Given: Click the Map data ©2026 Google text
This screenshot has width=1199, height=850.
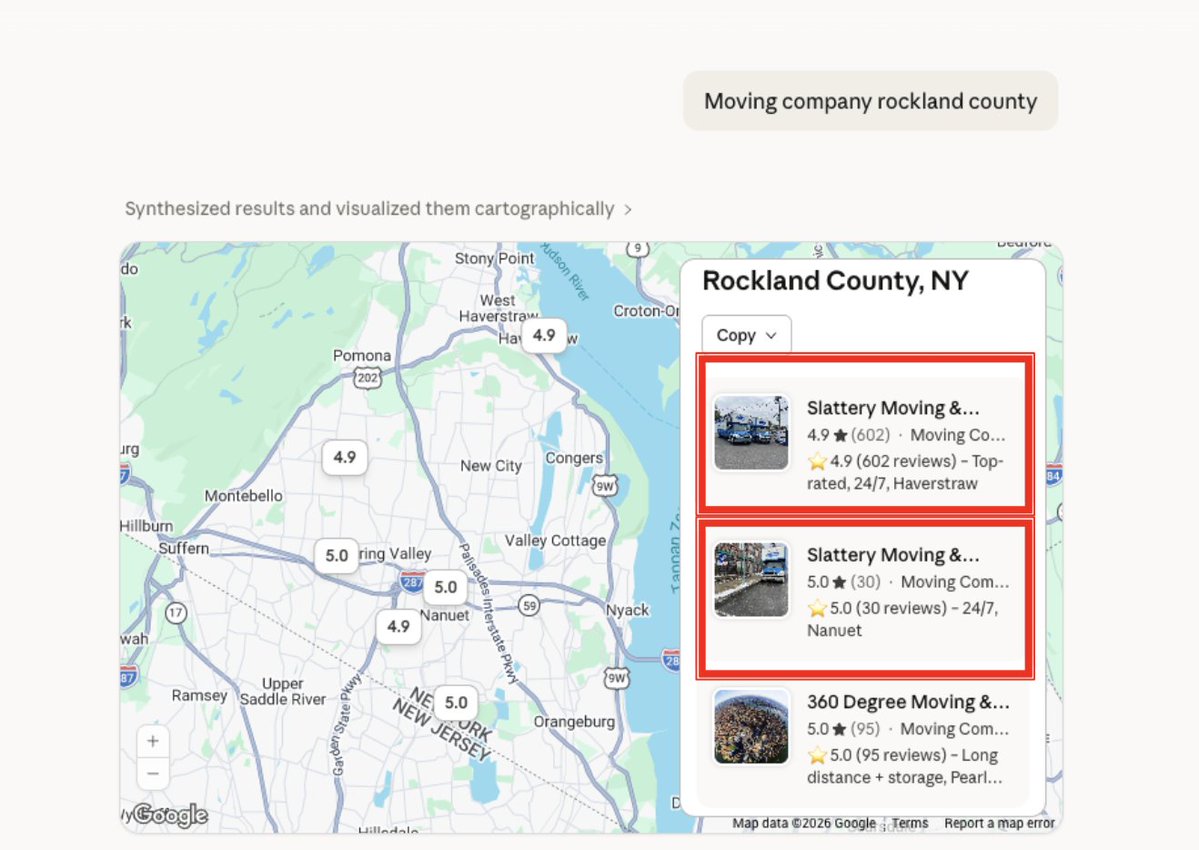Looking at the screenshot, I should (804, 823).
